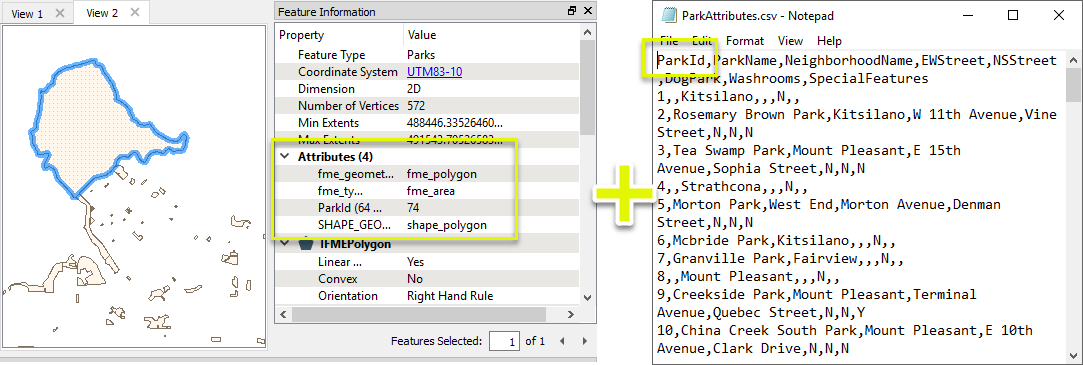Open the Format menu in Notepad

tap(745, 41)
